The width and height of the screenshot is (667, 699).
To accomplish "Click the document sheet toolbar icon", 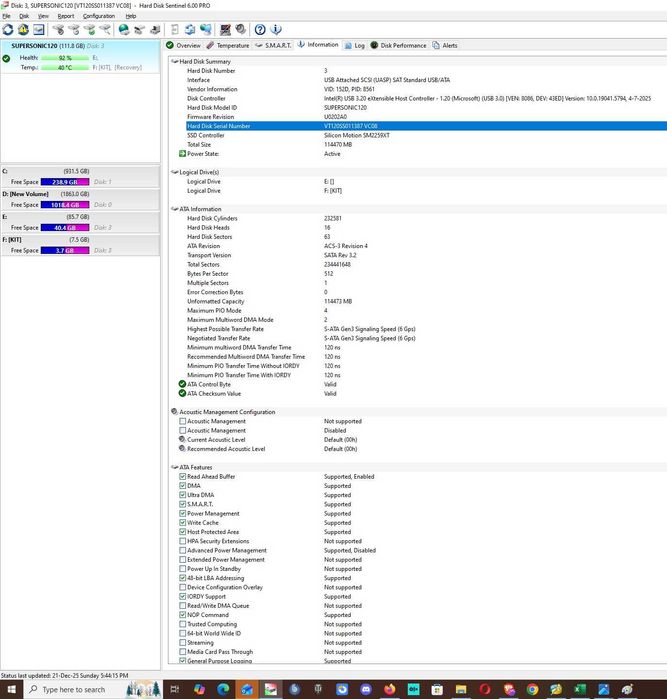I will [175, 30].
